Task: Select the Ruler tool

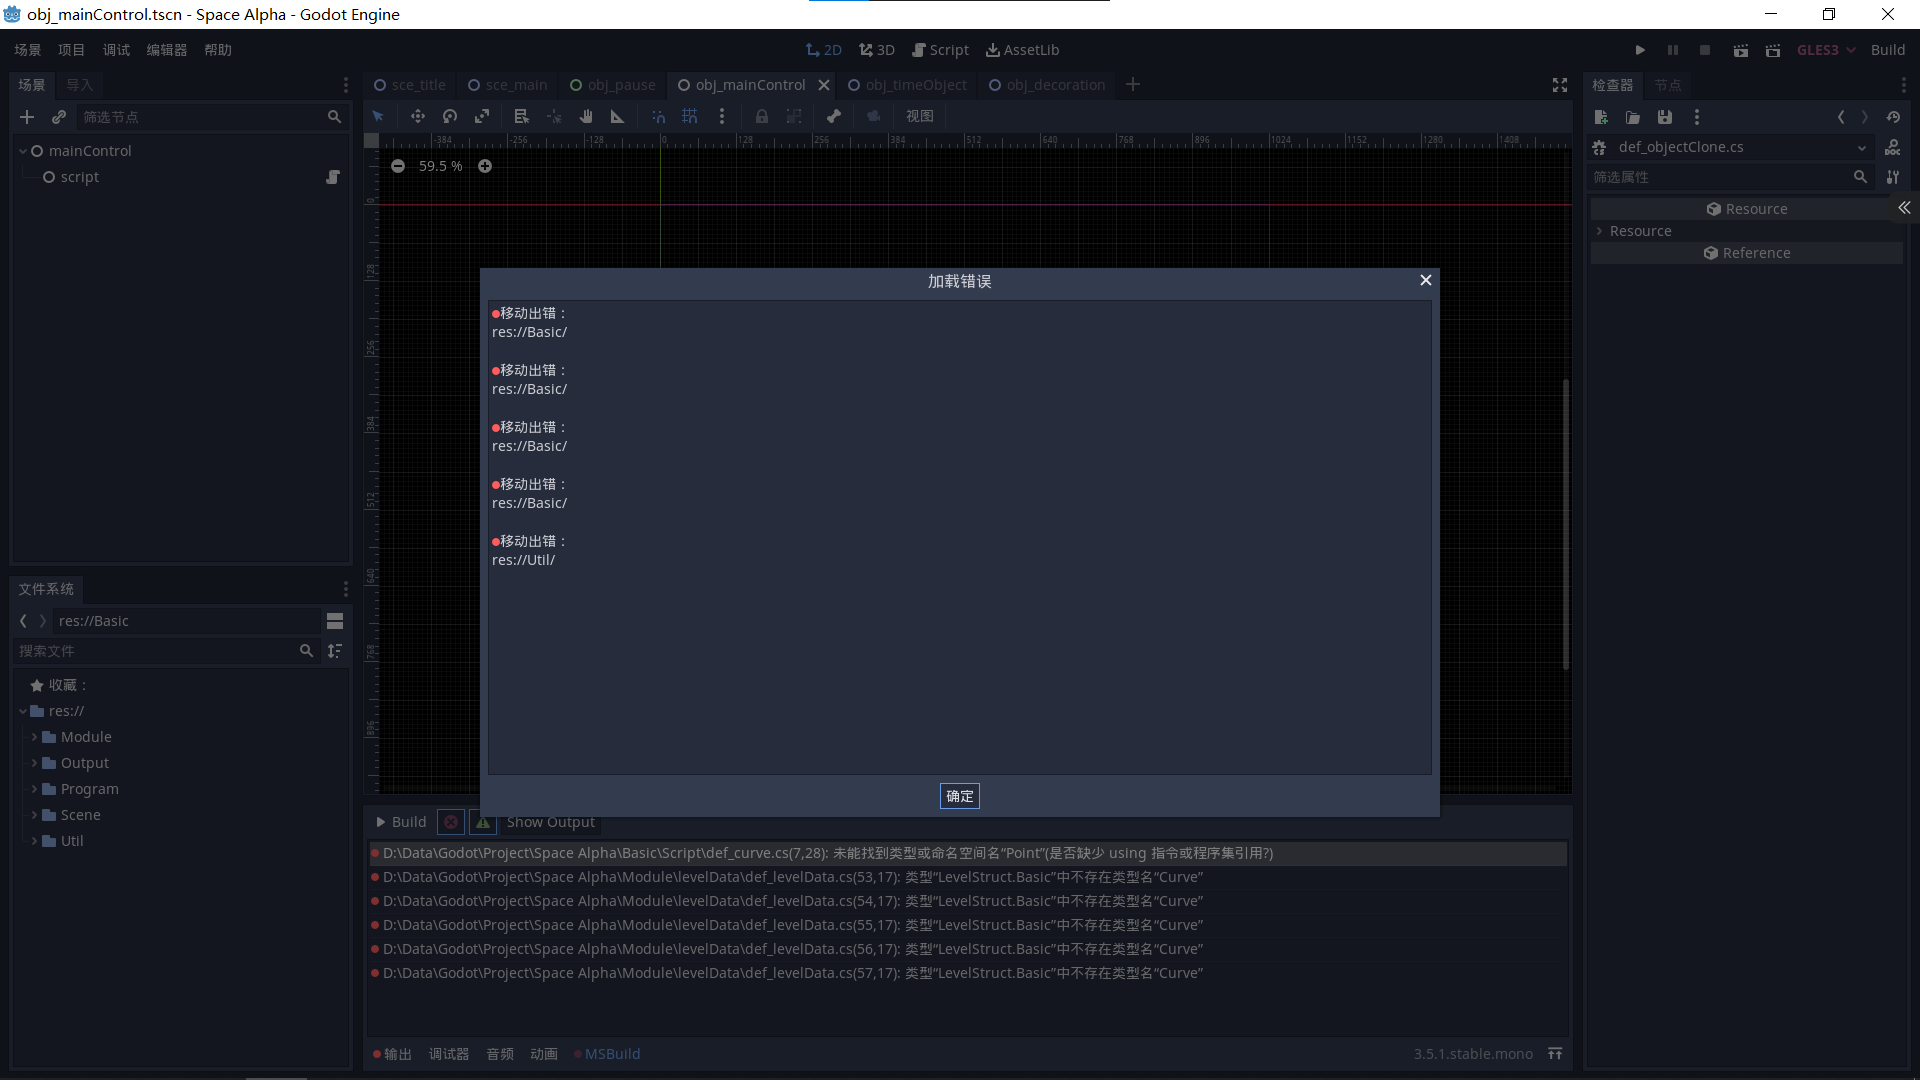Action: tap(617, 116)
